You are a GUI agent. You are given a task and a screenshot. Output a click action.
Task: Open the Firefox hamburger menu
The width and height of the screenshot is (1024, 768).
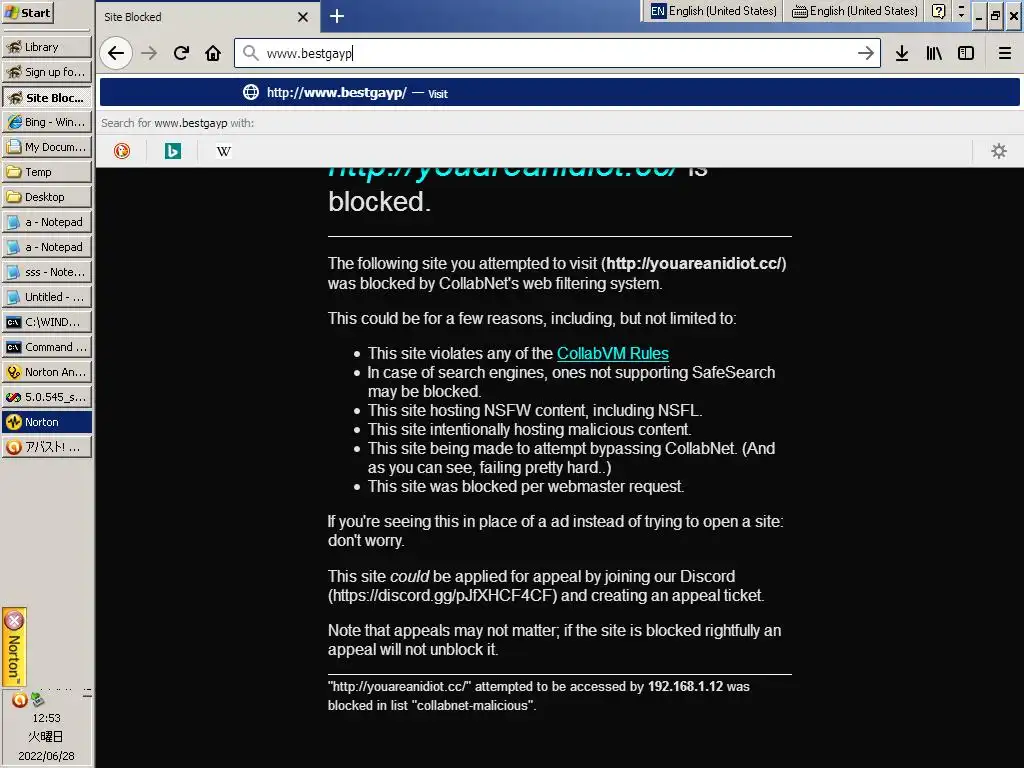coord(1004,53)
